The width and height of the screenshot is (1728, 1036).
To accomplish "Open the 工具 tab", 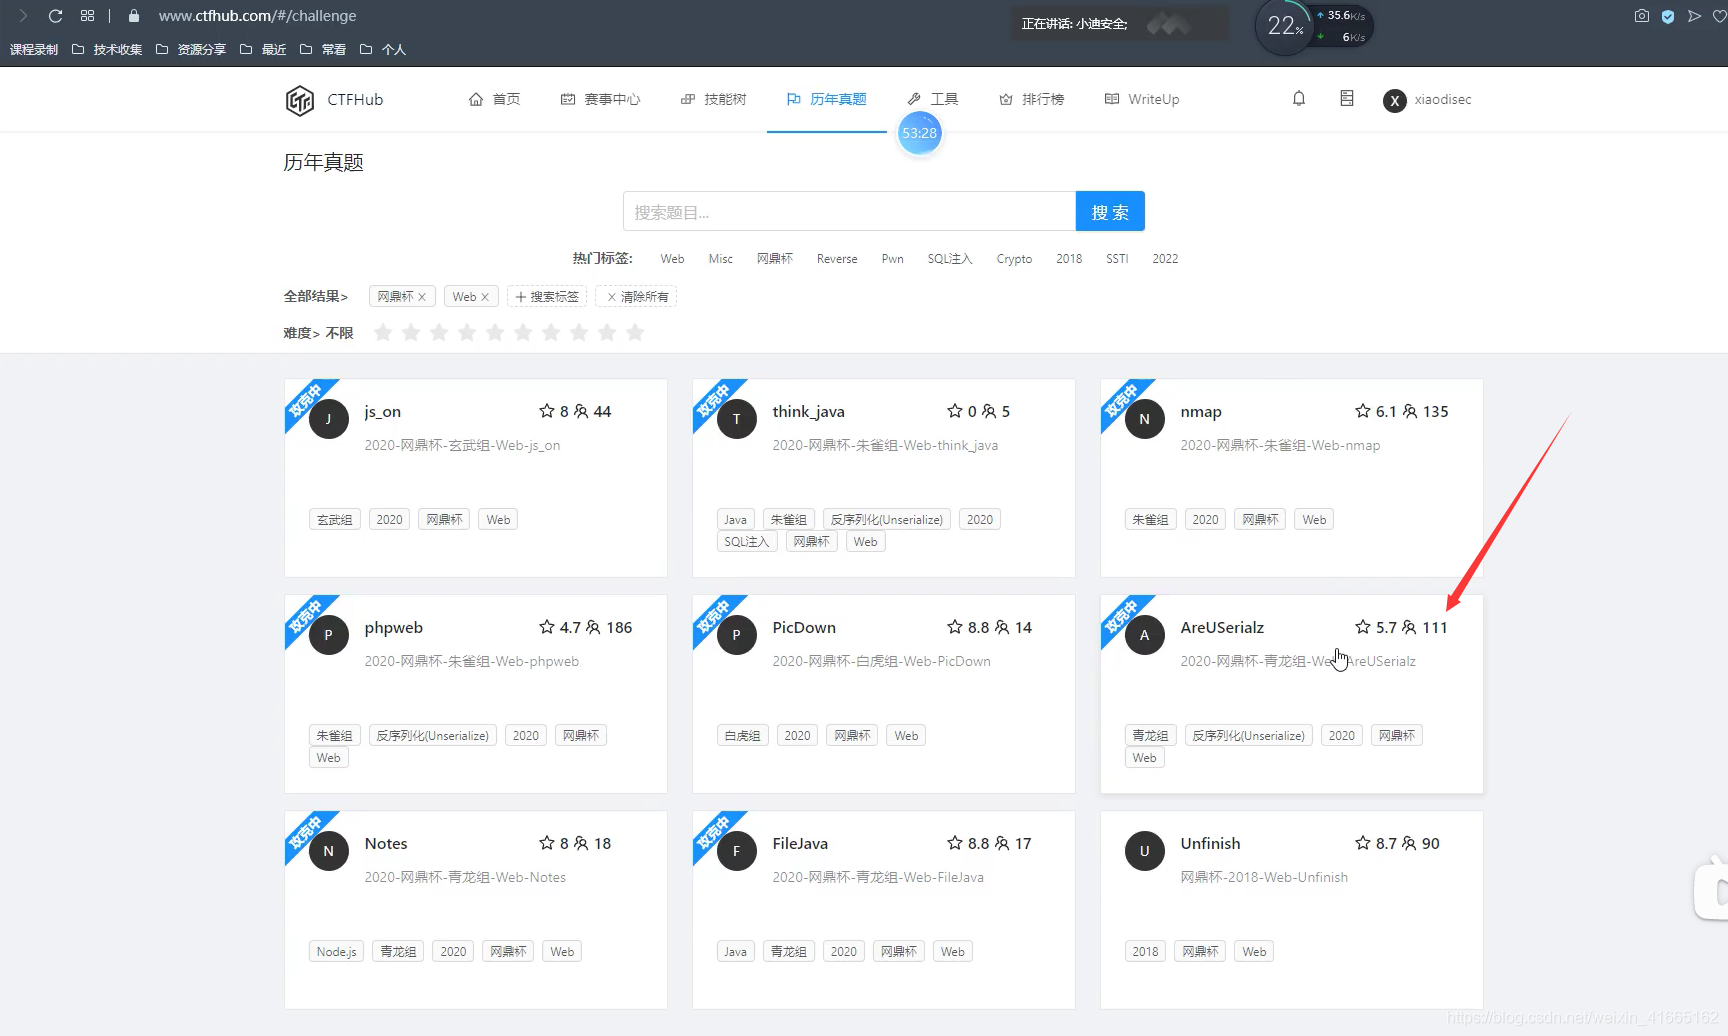I will [933, 99].
